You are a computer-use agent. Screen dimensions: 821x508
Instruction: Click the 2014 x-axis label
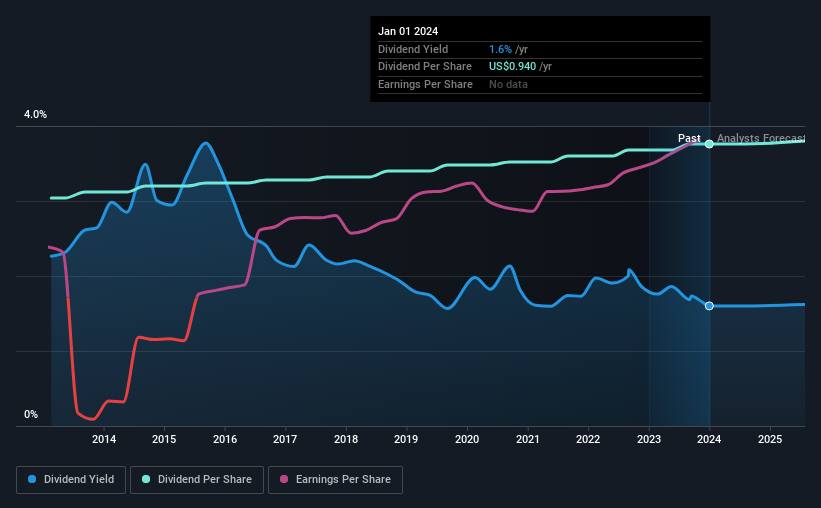point(104,439)
